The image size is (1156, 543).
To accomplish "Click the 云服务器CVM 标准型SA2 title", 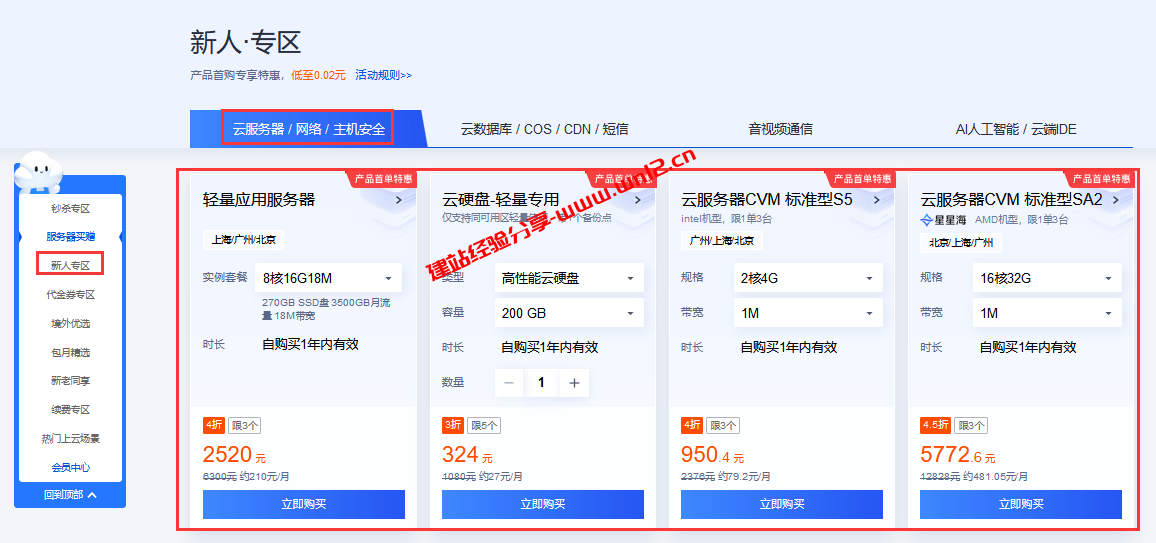I will click(1012, 200).
